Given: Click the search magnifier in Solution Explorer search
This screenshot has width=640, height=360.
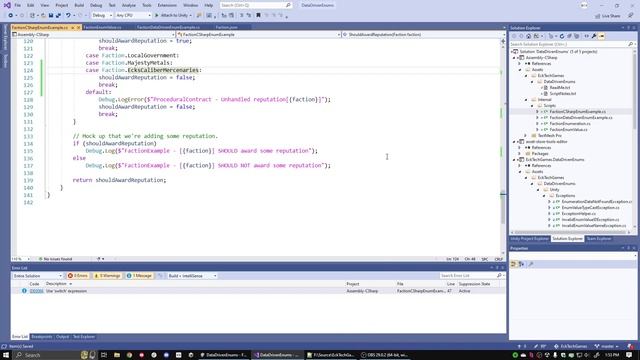Looking at the screenshot, I should [631, 44].
